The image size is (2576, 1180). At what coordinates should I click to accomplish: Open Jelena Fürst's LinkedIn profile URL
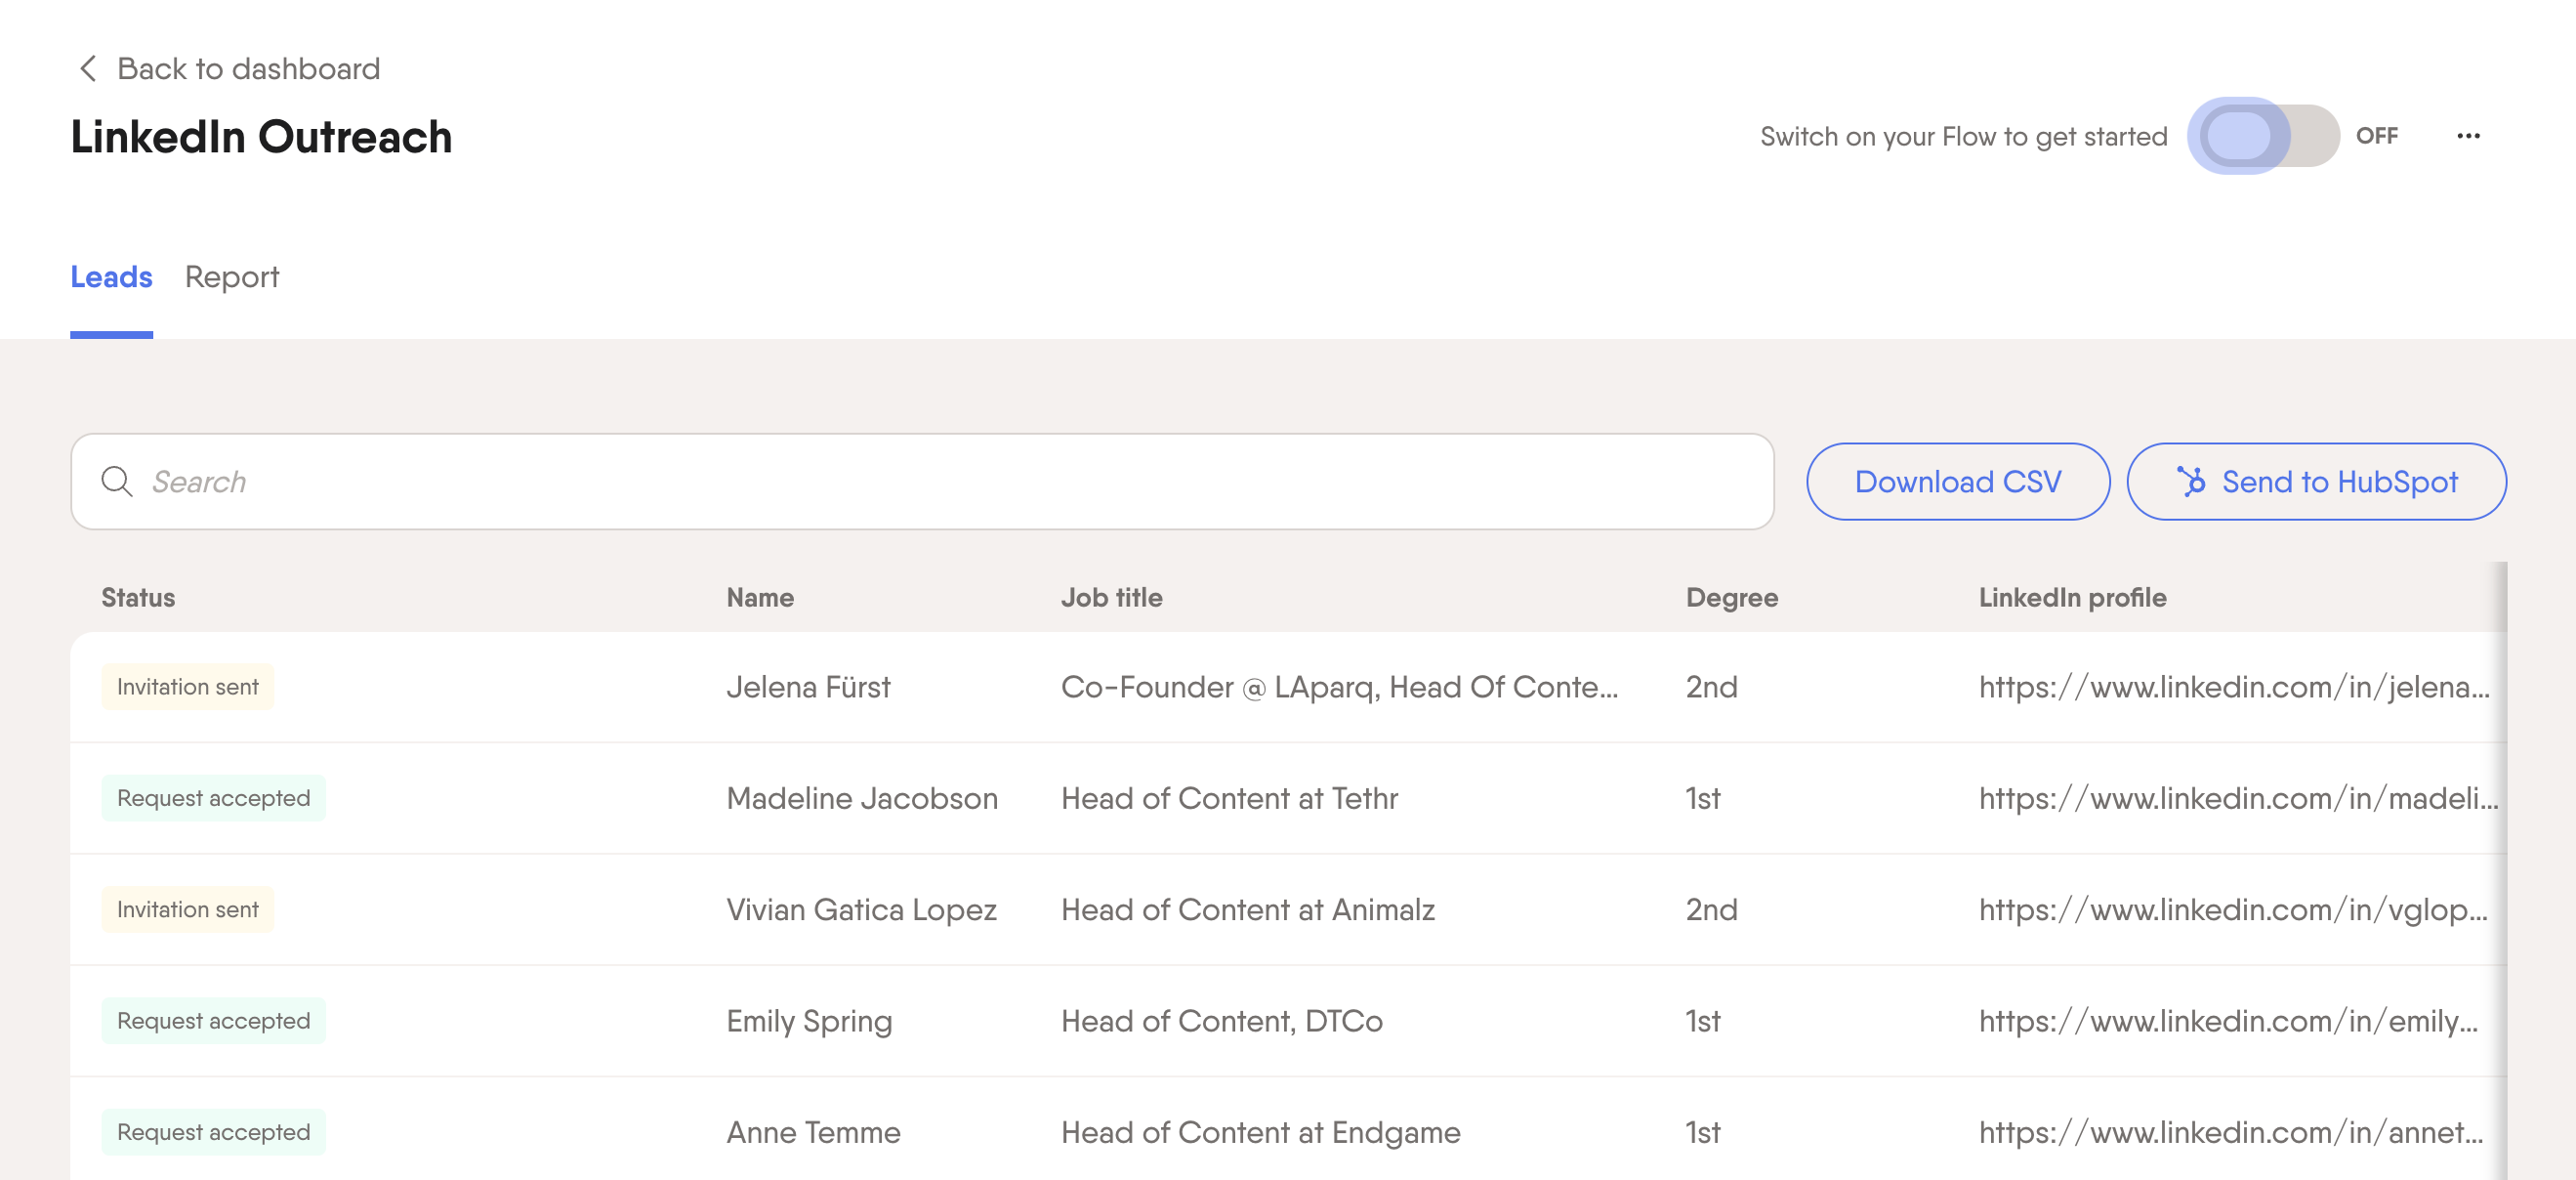2234,687
